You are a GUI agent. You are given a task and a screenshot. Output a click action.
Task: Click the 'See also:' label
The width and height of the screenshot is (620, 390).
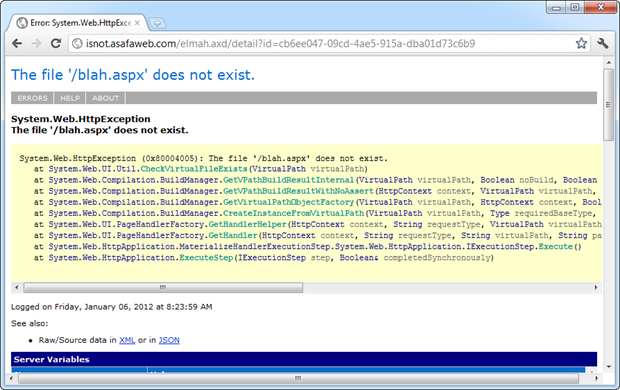coord(30,324)
